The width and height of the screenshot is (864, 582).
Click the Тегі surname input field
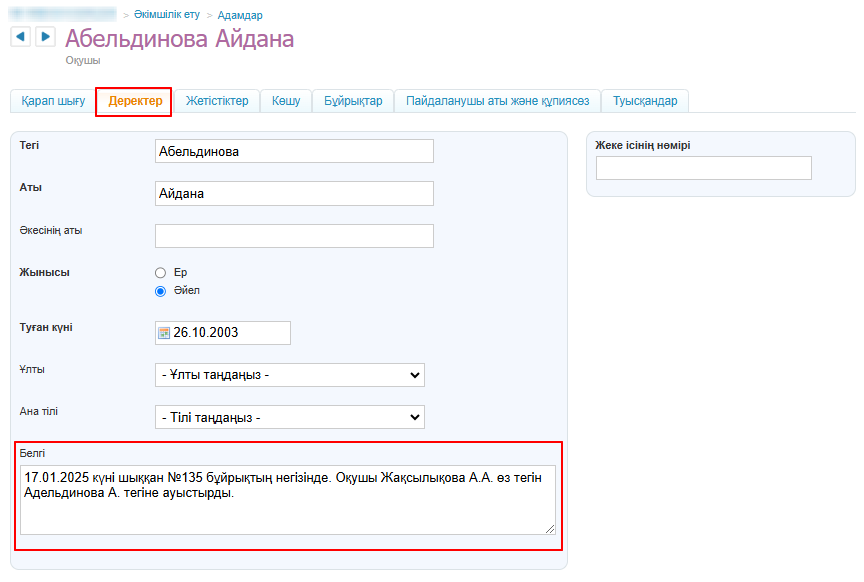point(294,151)
